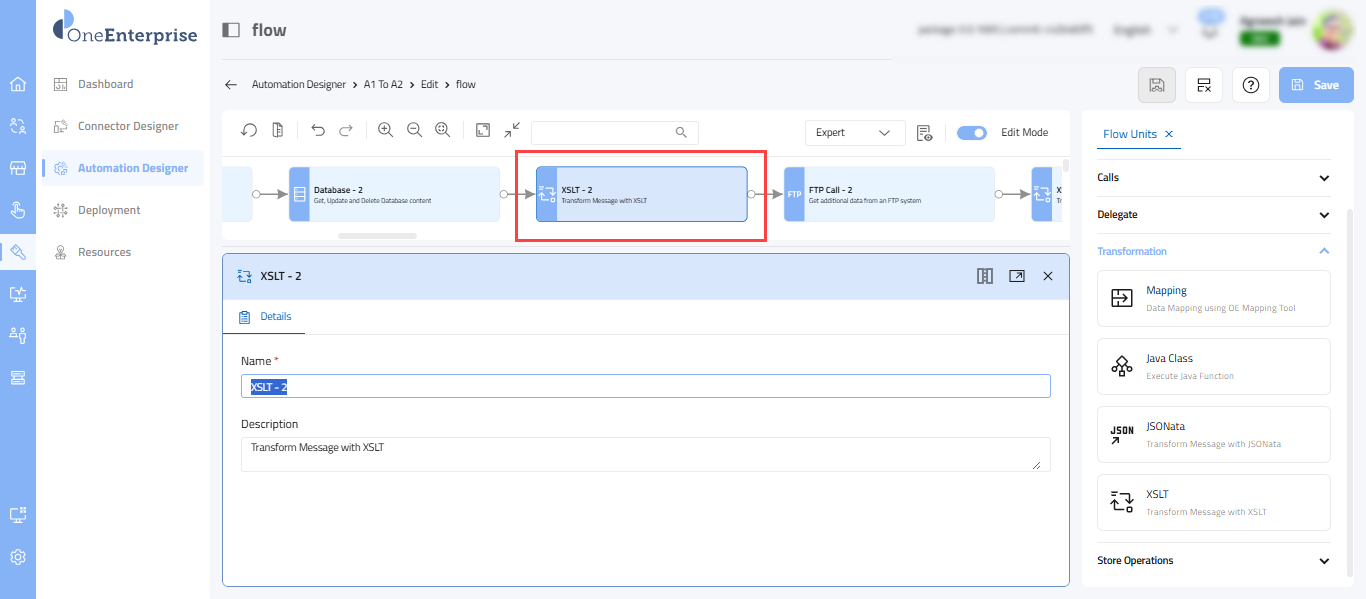Click the undo arrow in toolbar
The height and width of the screenshot is (599, 1366).
pyautogui.click(x=318, y=131)
